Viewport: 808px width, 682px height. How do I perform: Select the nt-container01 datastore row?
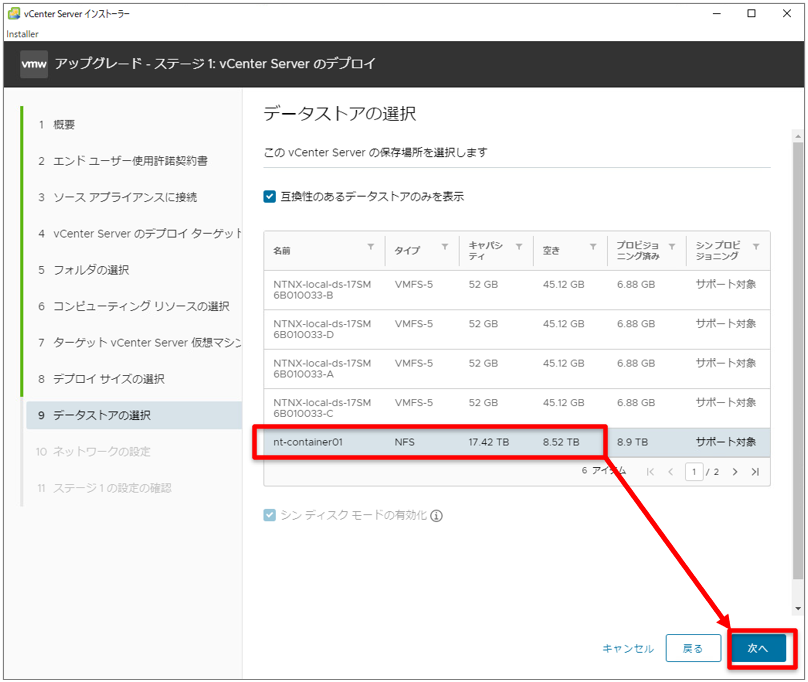coord(517,442)
